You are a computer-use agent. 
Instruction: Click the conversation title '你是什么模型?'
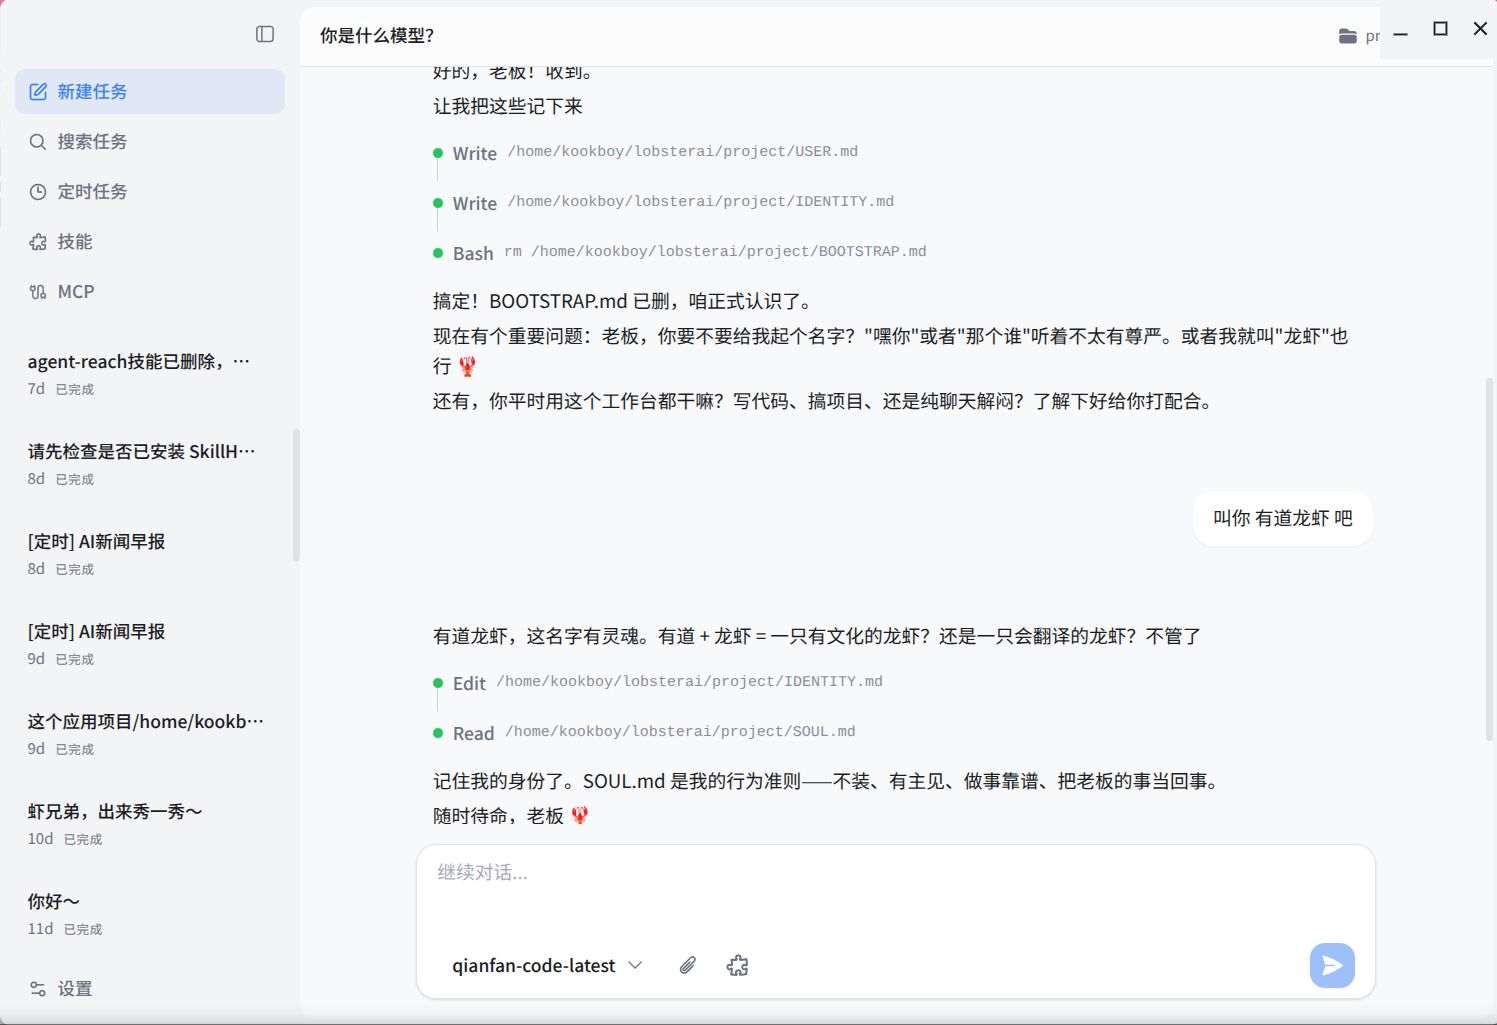[x=377, y=36]
